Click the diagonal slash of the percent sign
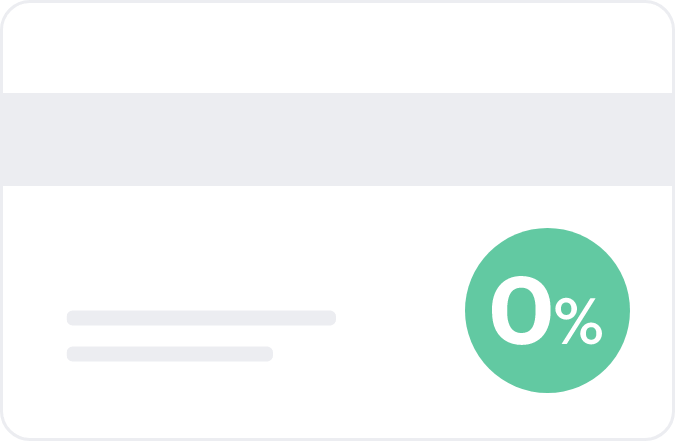The width and height of the screenshot is (675, 441). tap(579, 321)
